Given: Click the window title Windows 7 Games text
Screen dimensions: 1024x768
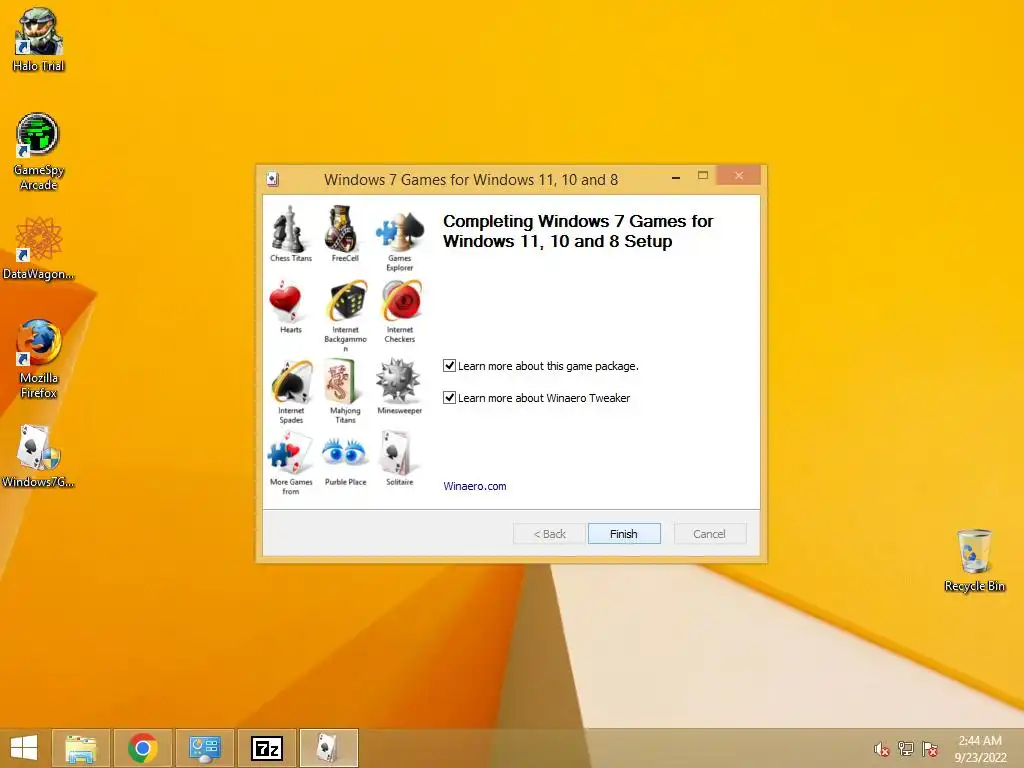Looking at the screenshot, I should coord(471,180).
